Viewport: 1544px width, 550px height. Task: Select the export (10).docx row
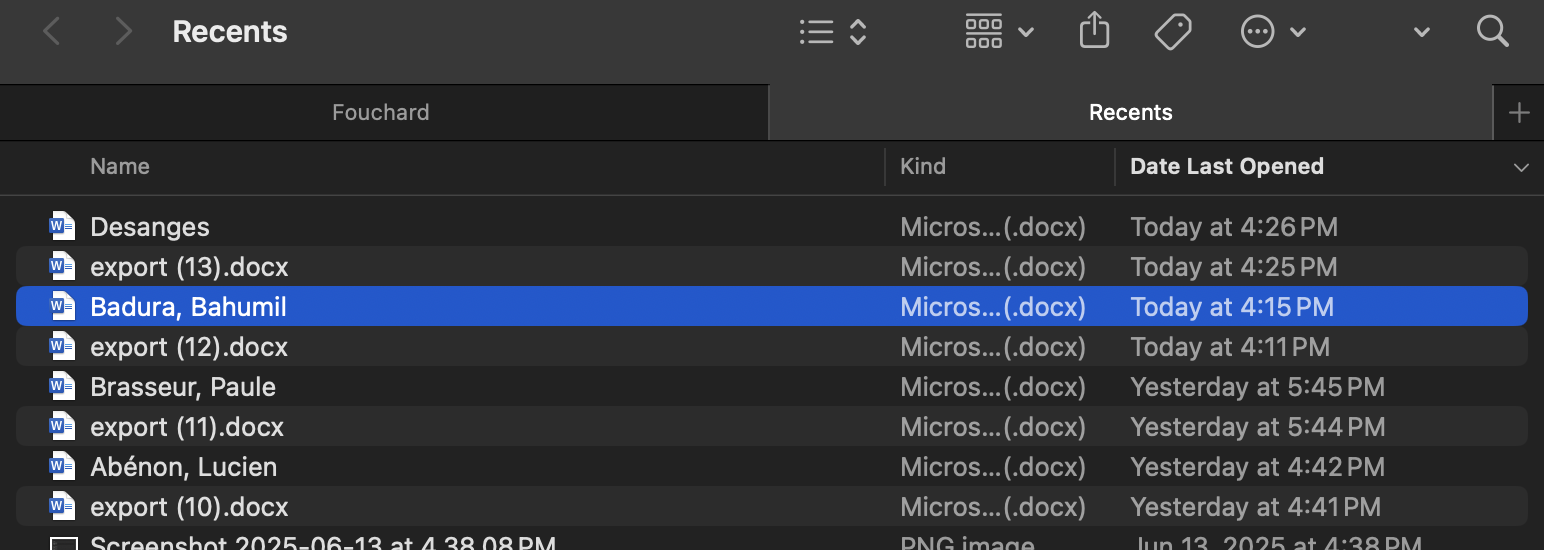(189, 507)
